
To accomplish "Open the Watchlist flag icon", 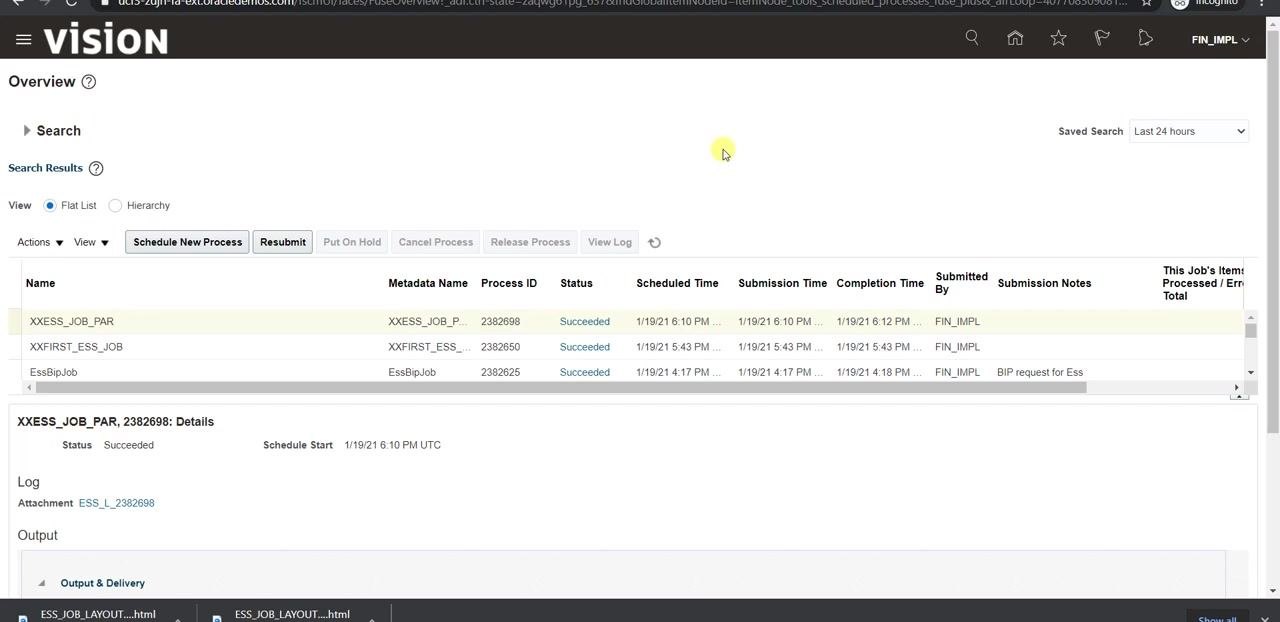I will [x=1102, y=38].
